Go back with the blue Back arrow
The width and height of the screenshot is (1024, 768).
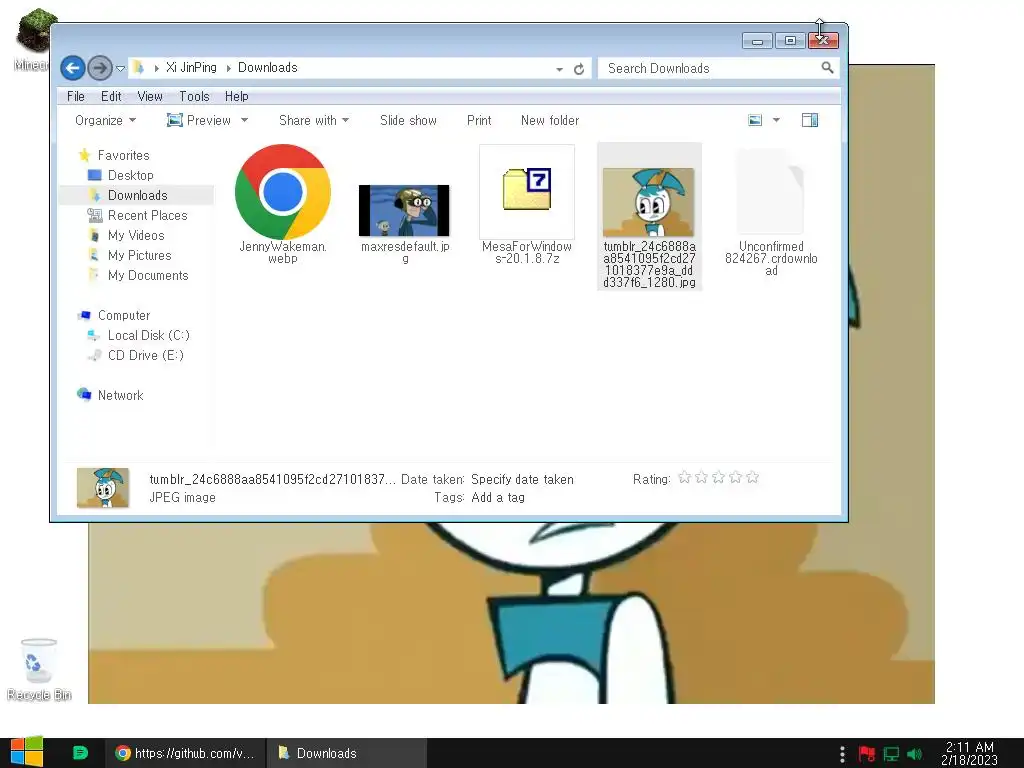pyautogui.click(x=72, y=68)
